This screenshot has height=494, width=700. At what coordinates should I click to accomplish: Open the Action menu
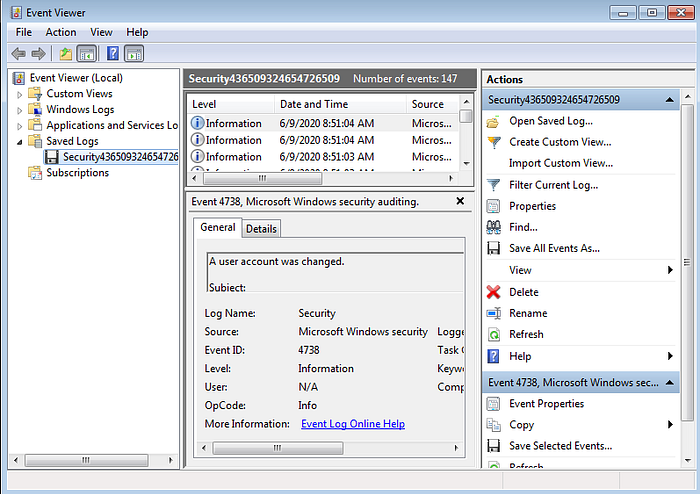click(x=61, y=32)
